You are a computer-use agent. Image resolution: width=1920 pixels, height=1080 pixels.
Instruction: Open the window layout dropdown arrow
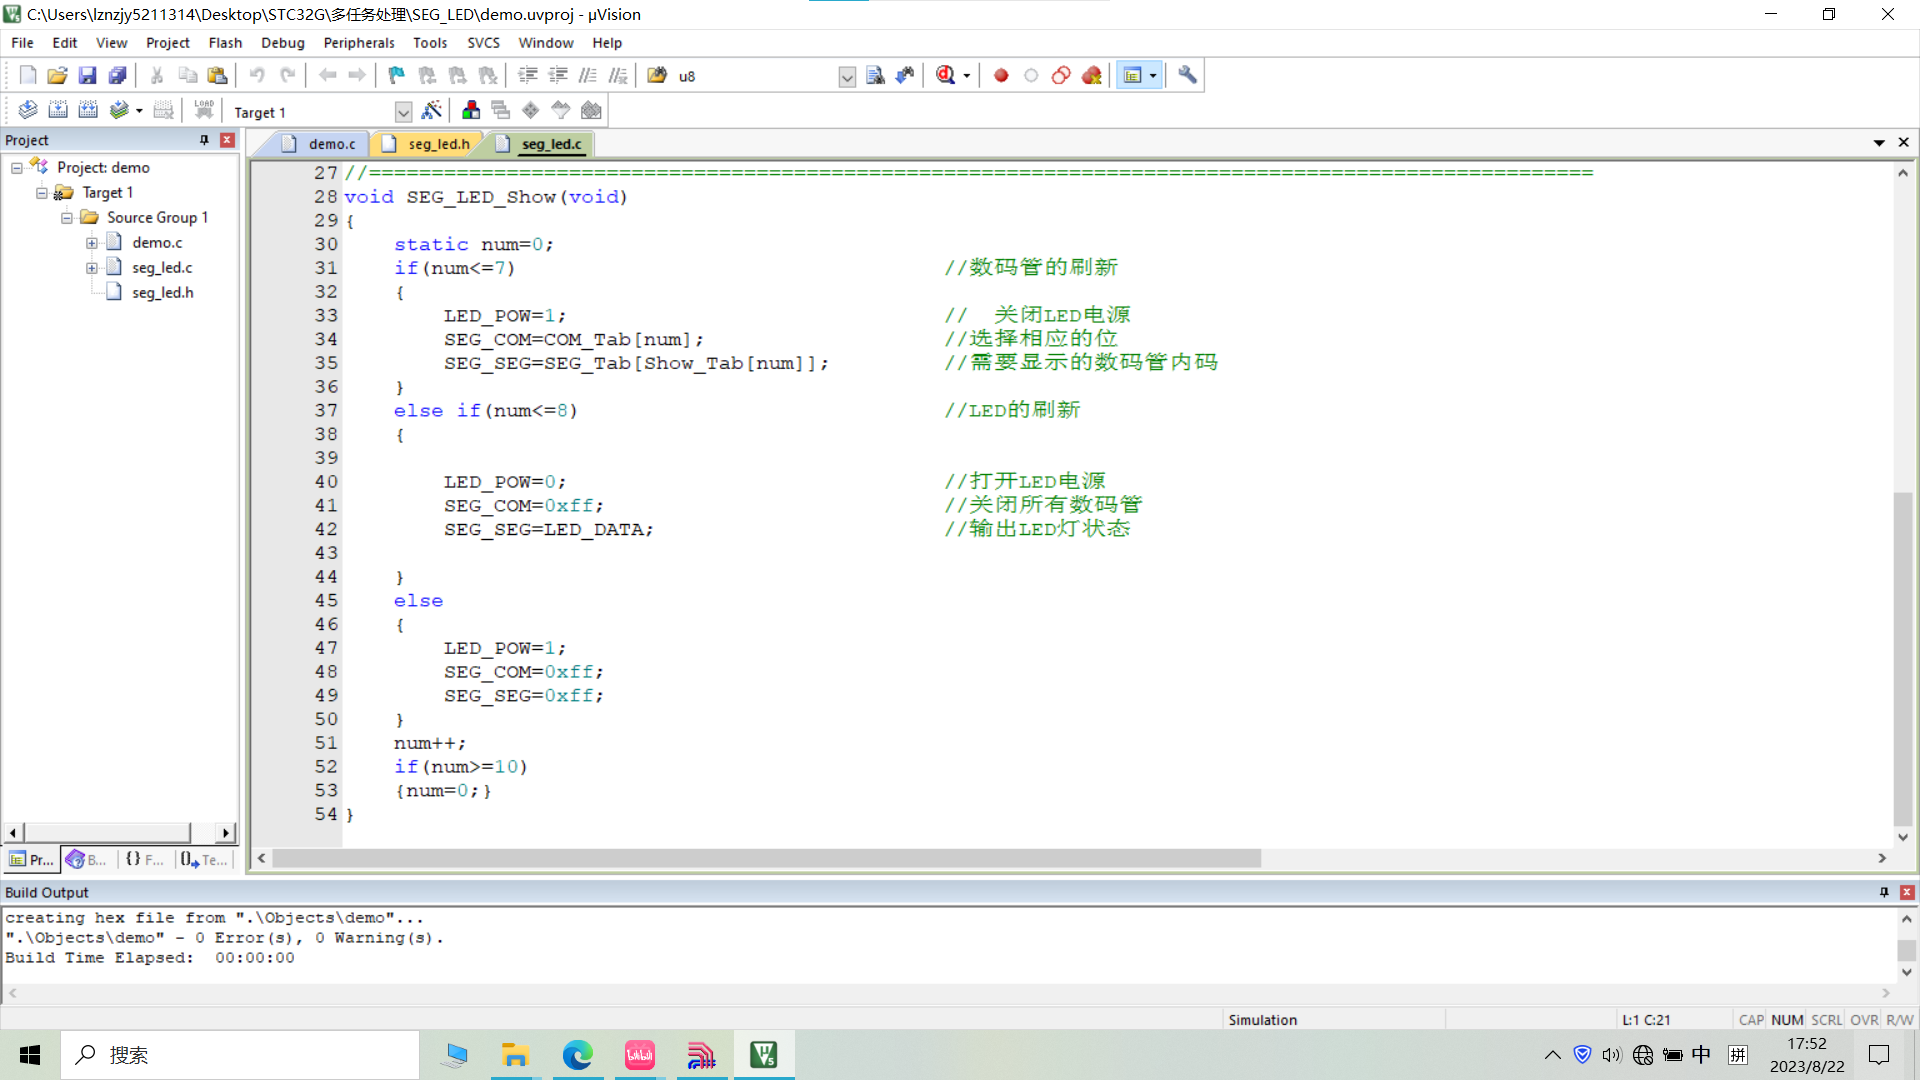click(x=1153, y=76)
